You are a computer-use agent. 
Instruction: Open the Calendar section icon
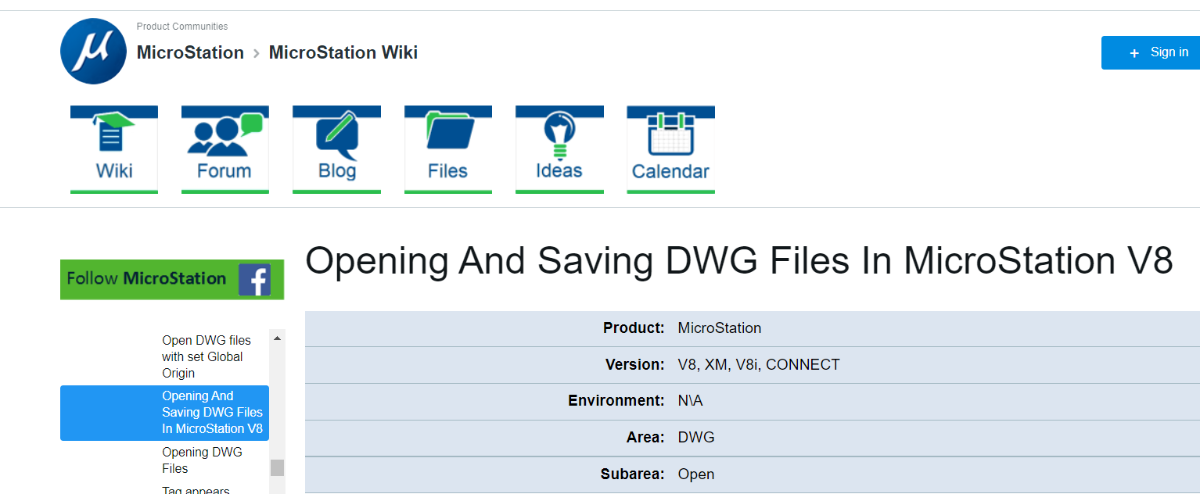[x=671, y=149]
